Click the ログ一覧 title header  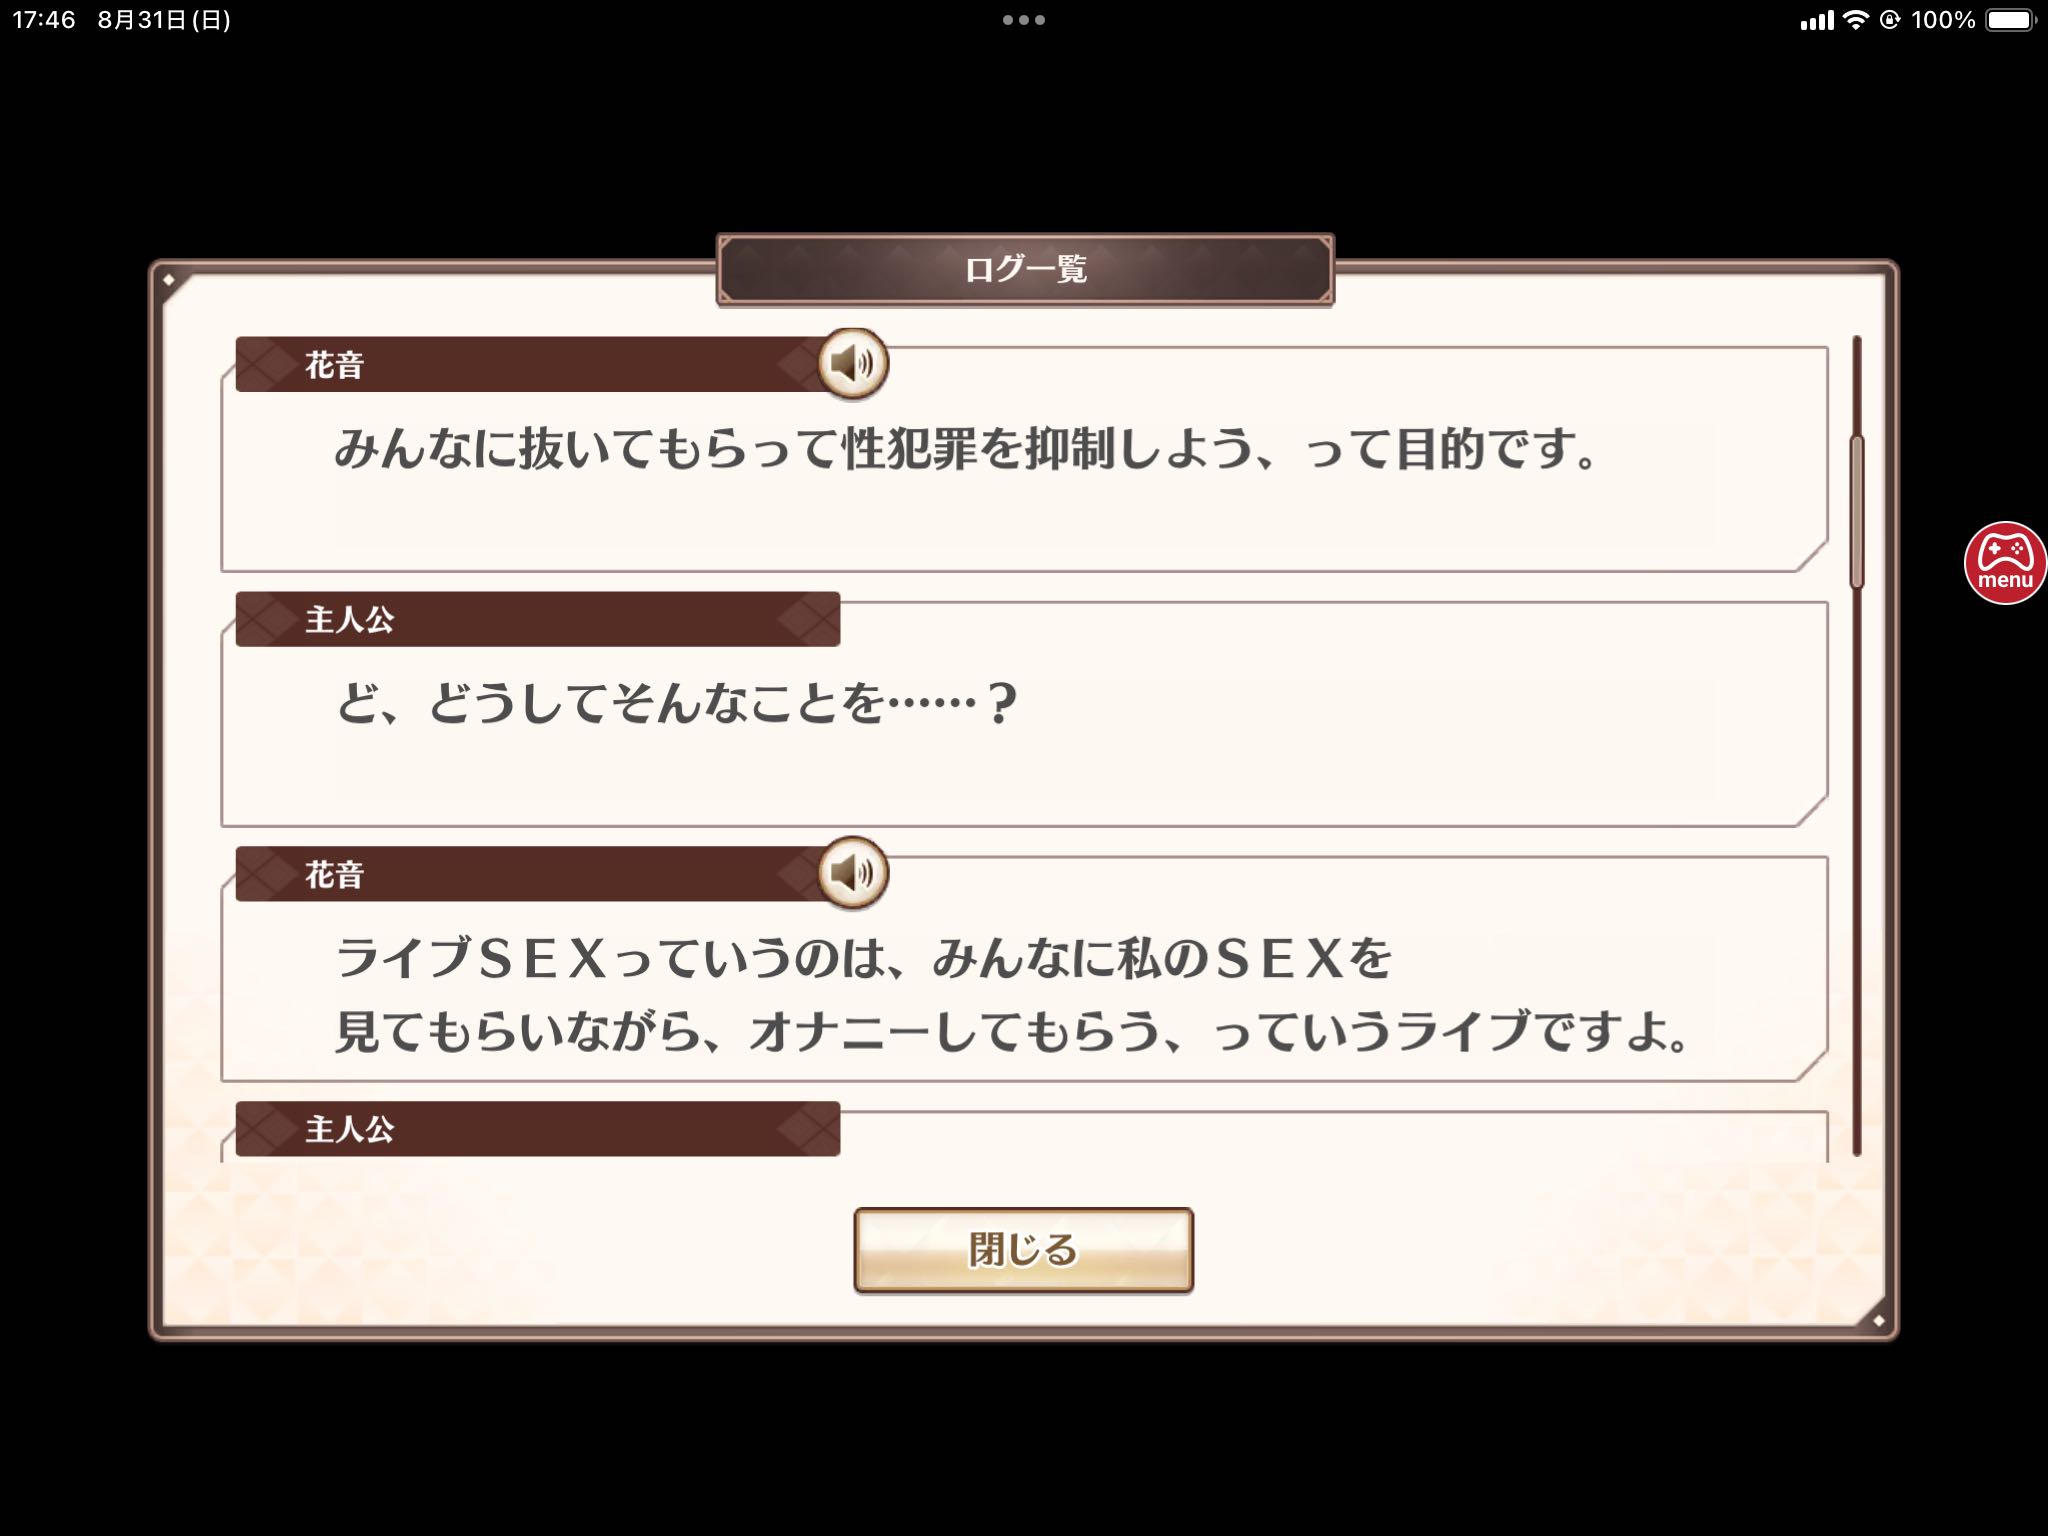(x=1025, y=269)
